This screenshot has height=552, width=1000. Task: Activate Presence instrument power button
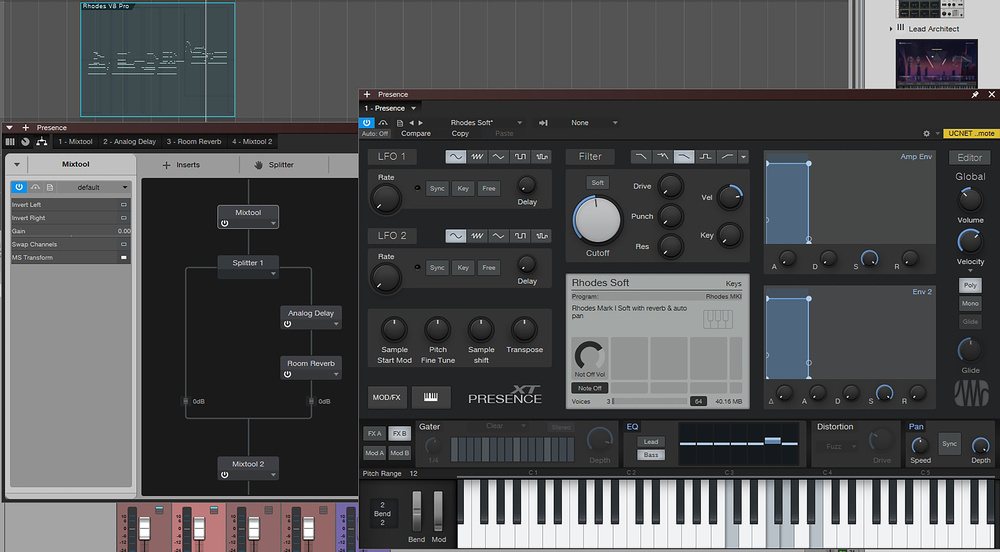tap(367, 123)
